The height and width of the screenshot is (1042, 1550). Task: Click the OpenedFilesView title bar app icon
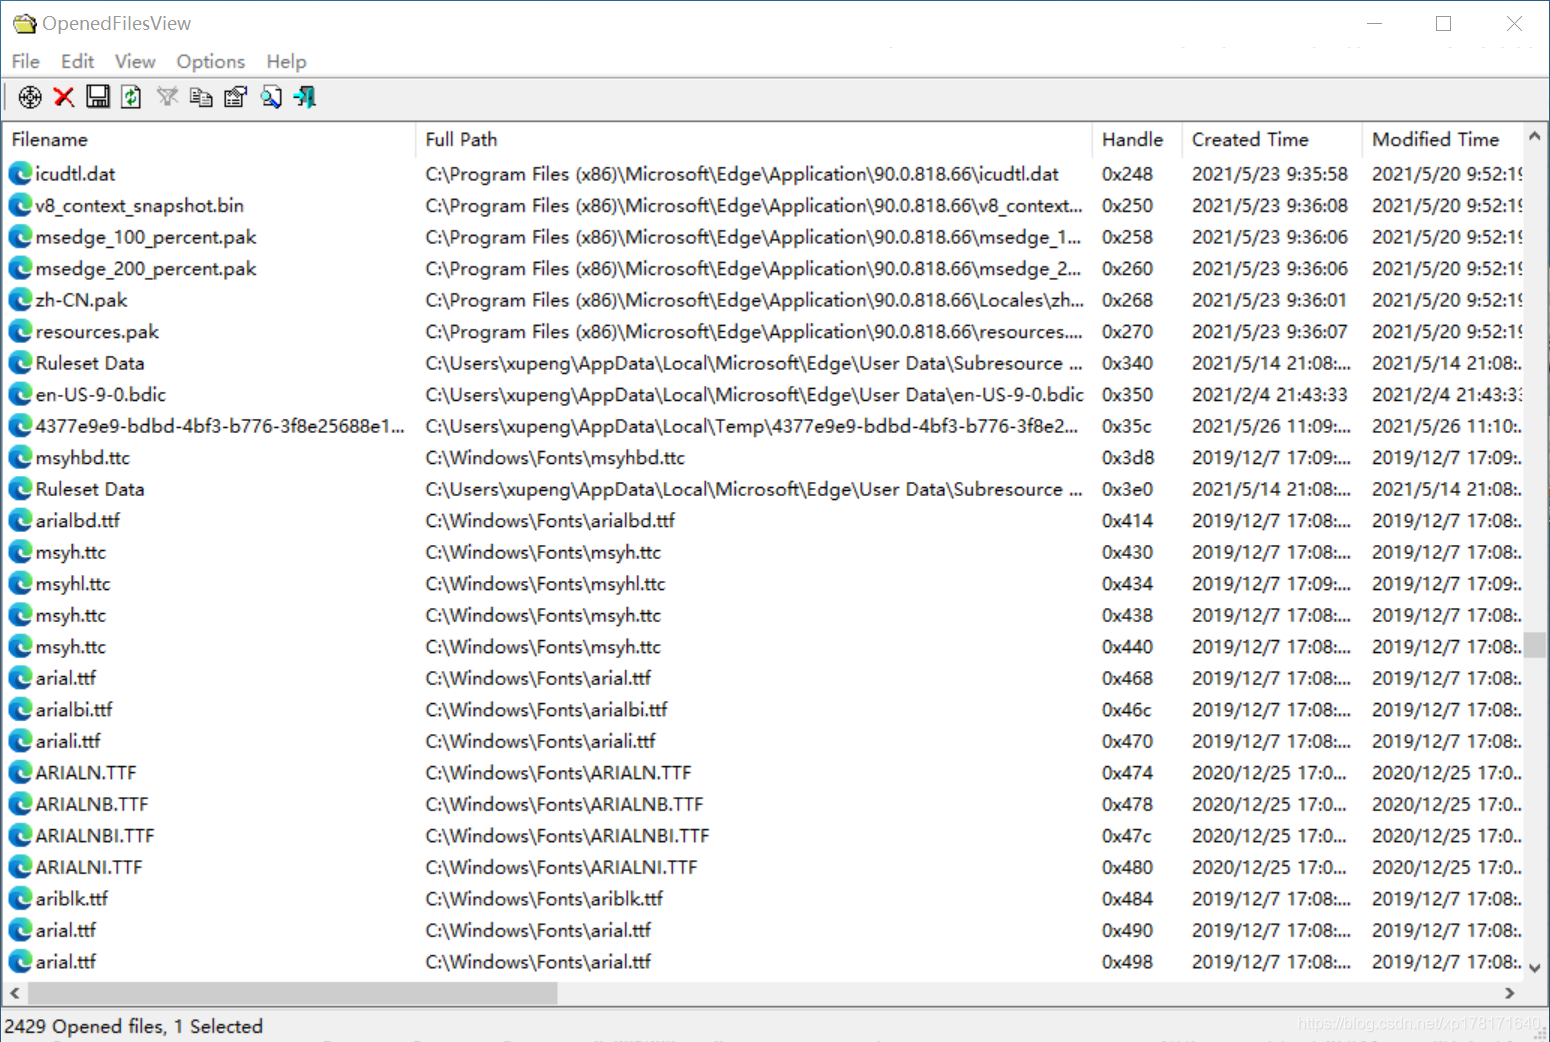(24, 23)
